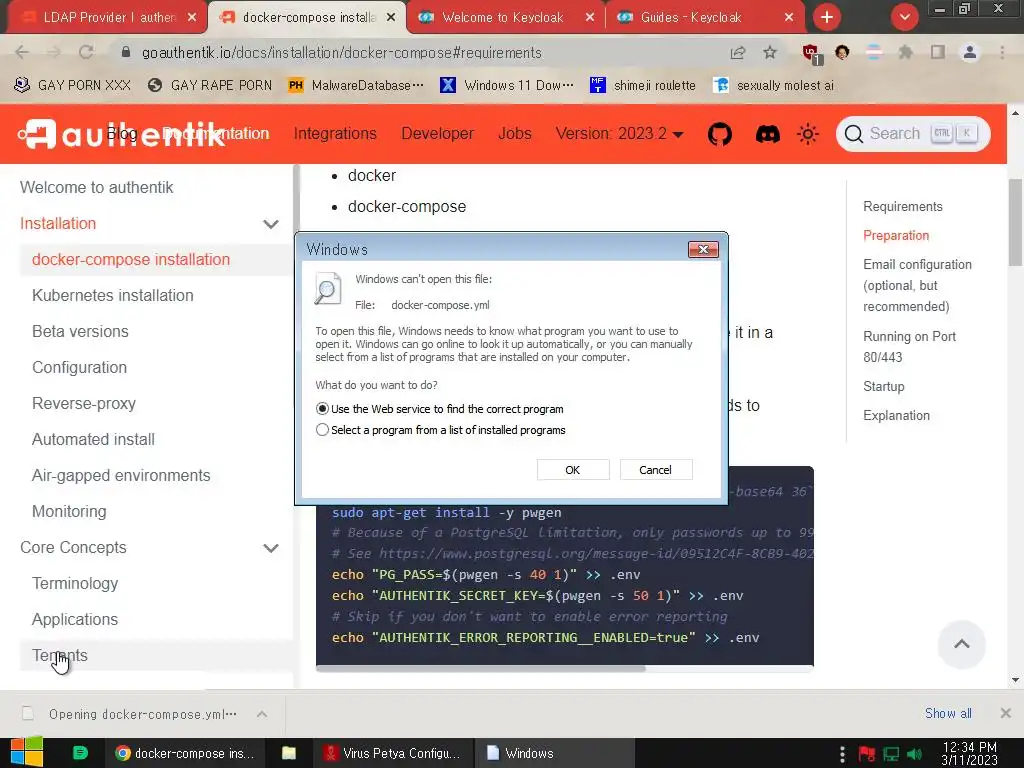Click Show all downloads
The height and width of the screenshot is (768, 1024).
[x=948, y=713]
